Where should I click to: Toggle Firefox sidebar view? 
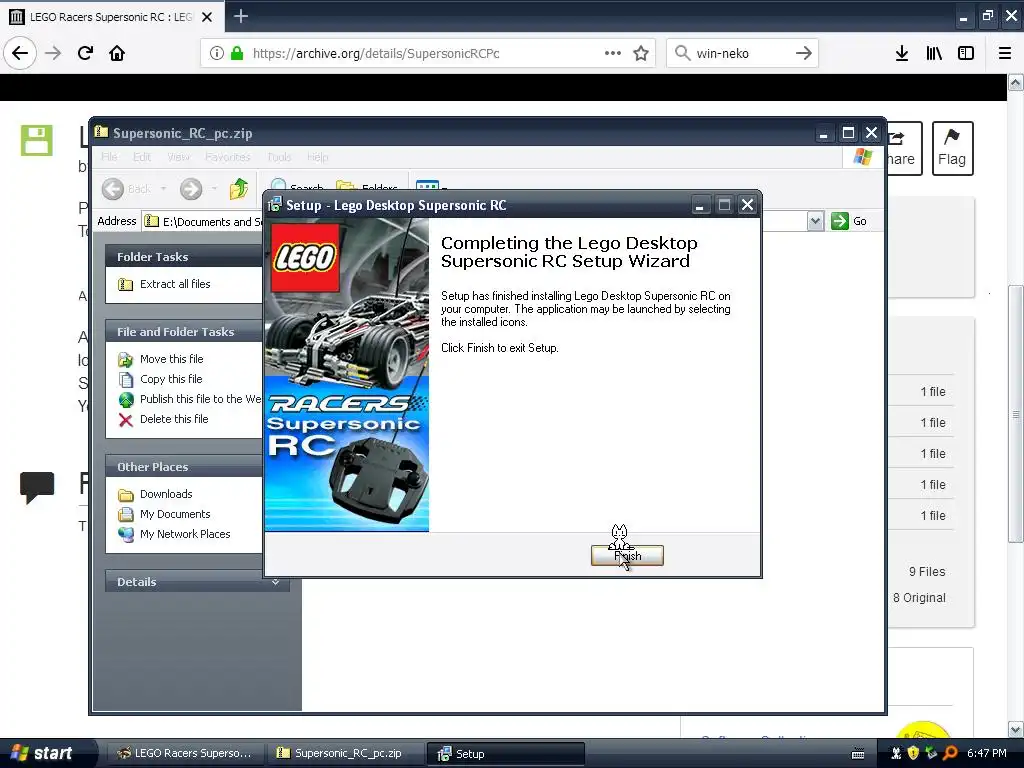pyautogui.click(x=966, y=53)
